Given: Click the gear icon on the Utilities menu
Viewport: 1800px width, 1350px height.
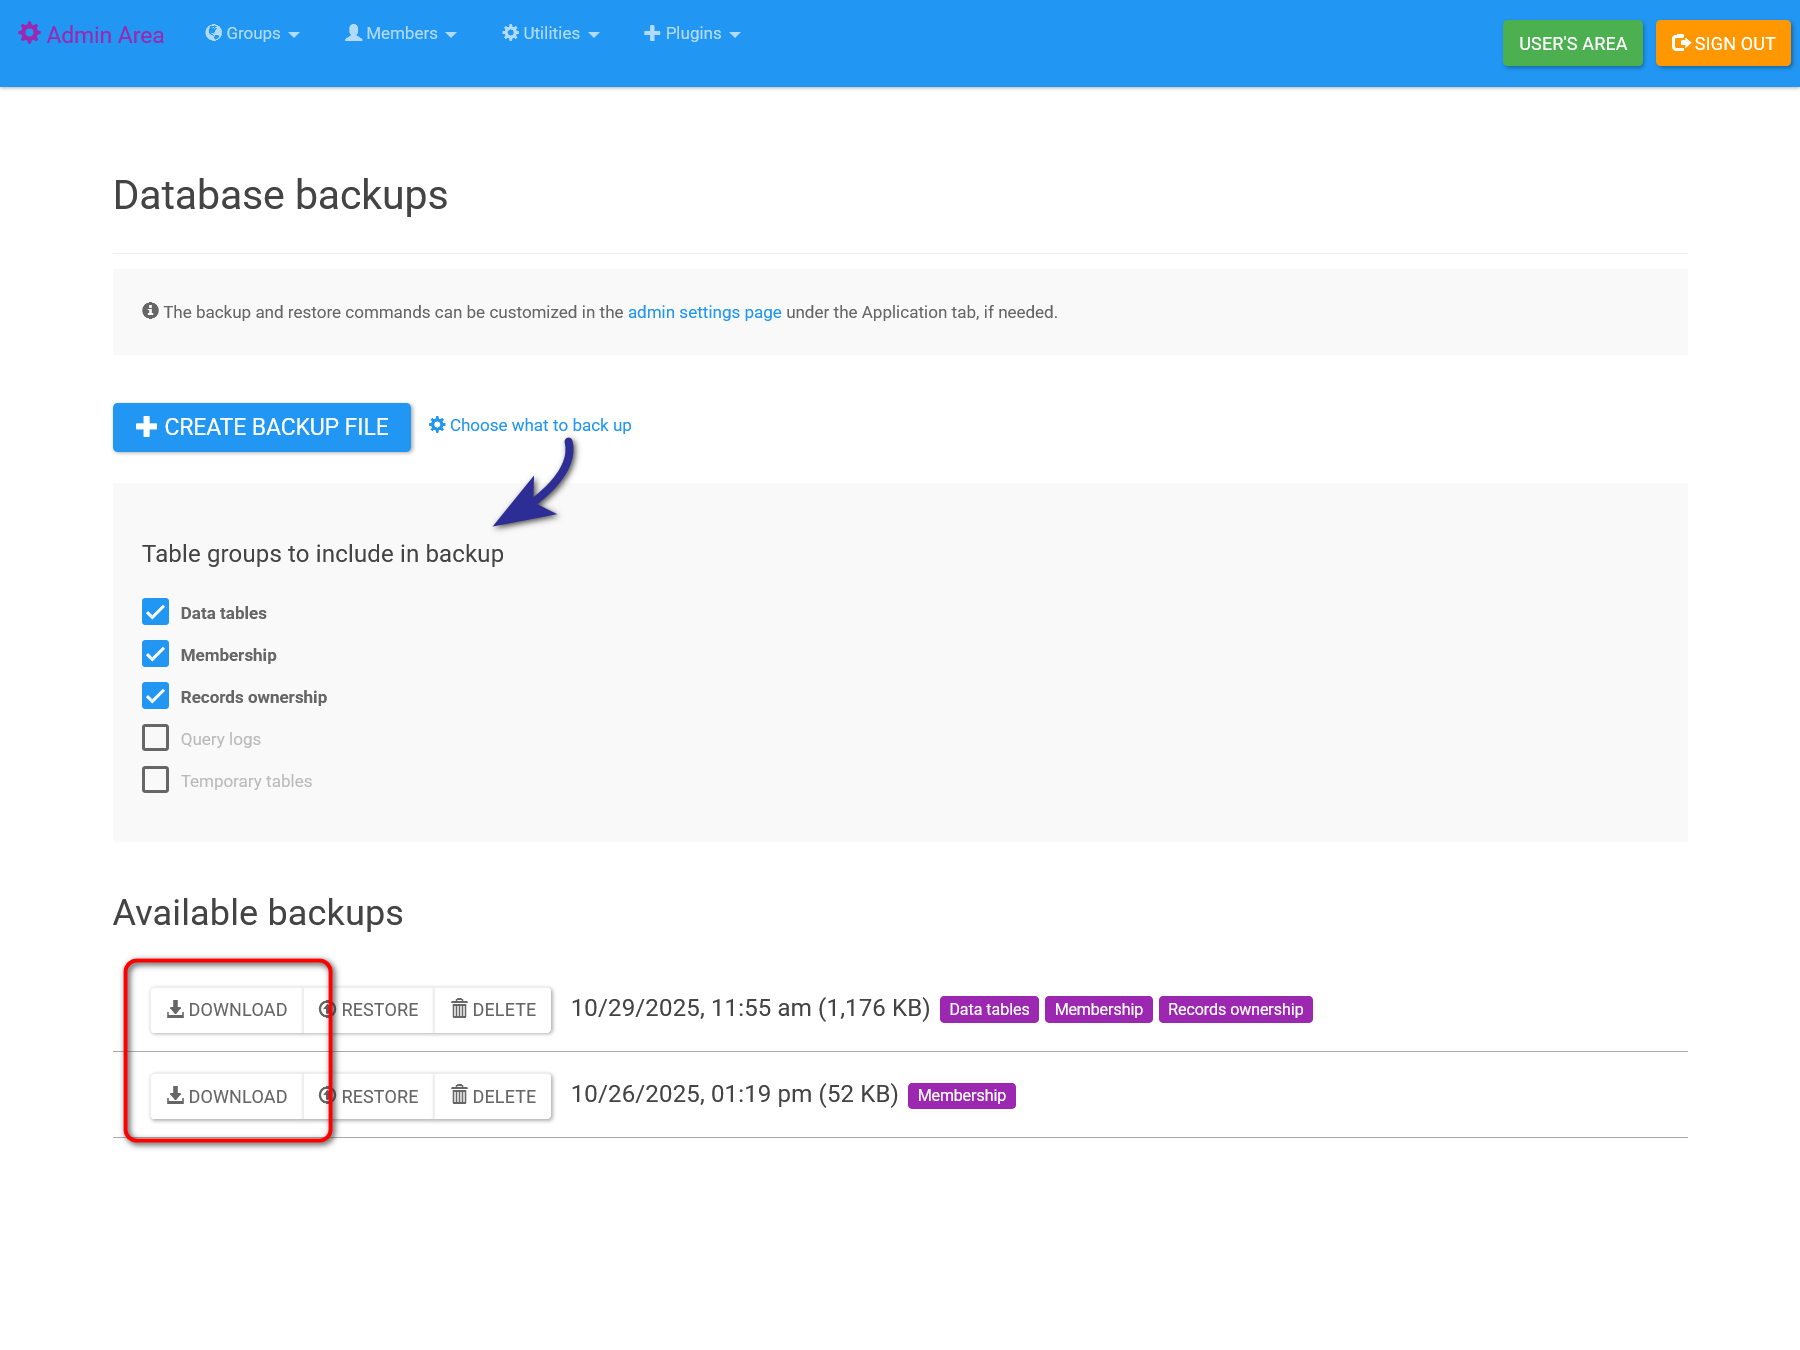Looking at the screenshot, I should [510, 33].
